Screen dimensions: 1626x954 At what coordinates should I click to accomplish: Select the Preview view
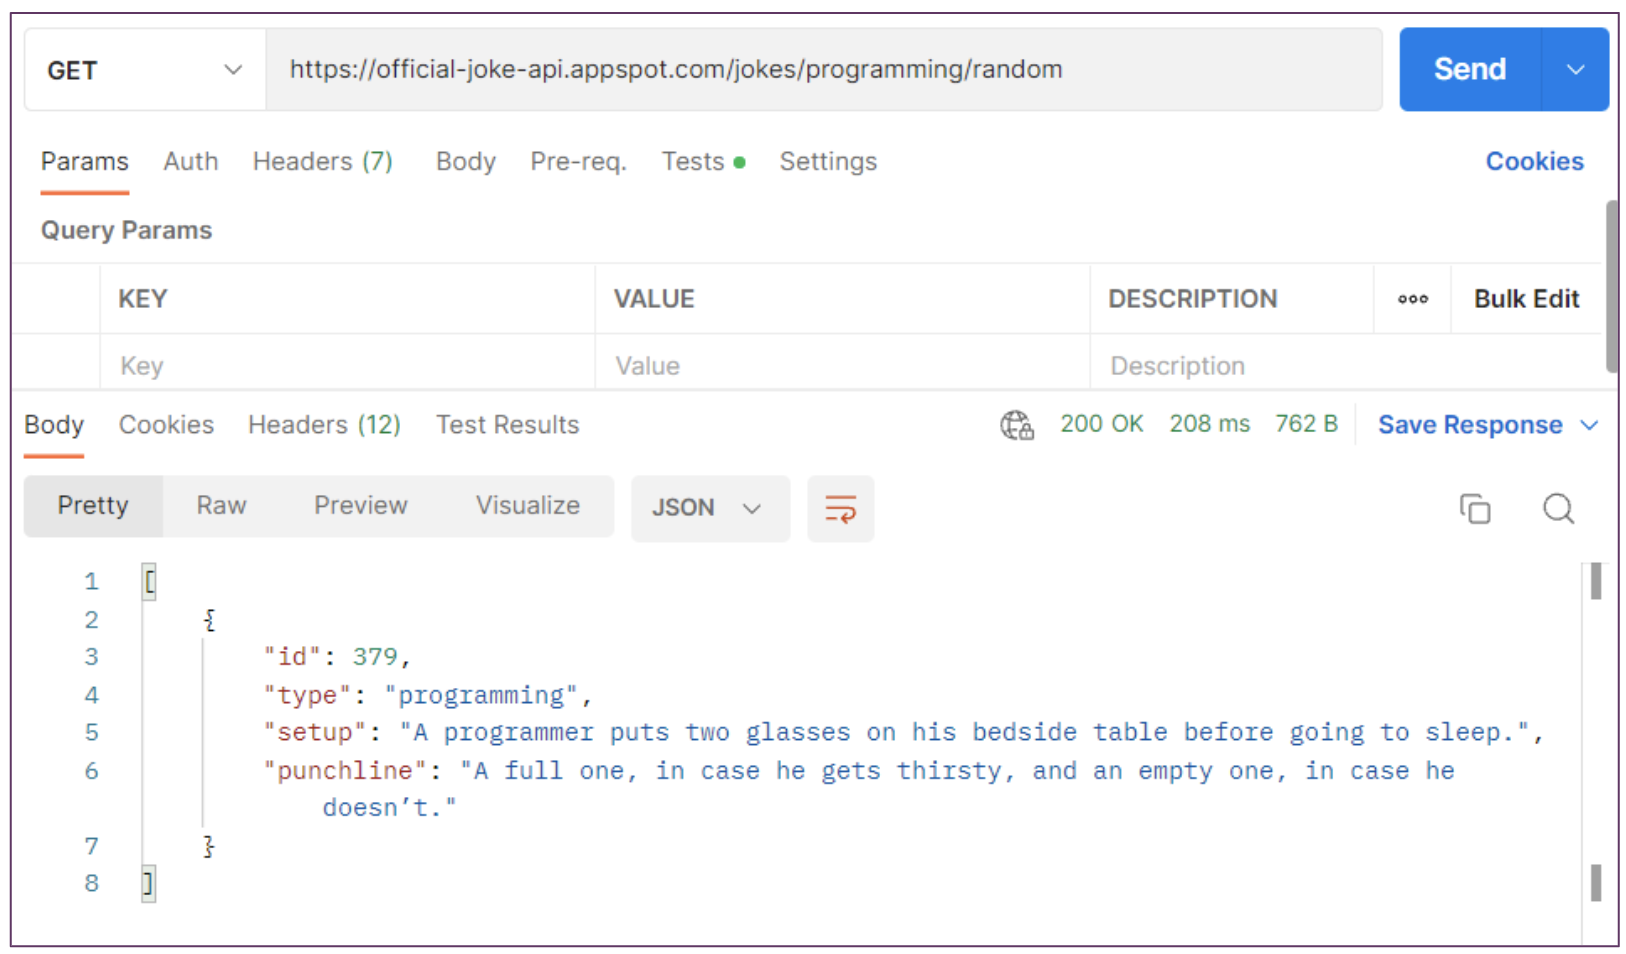coord(361,506)
